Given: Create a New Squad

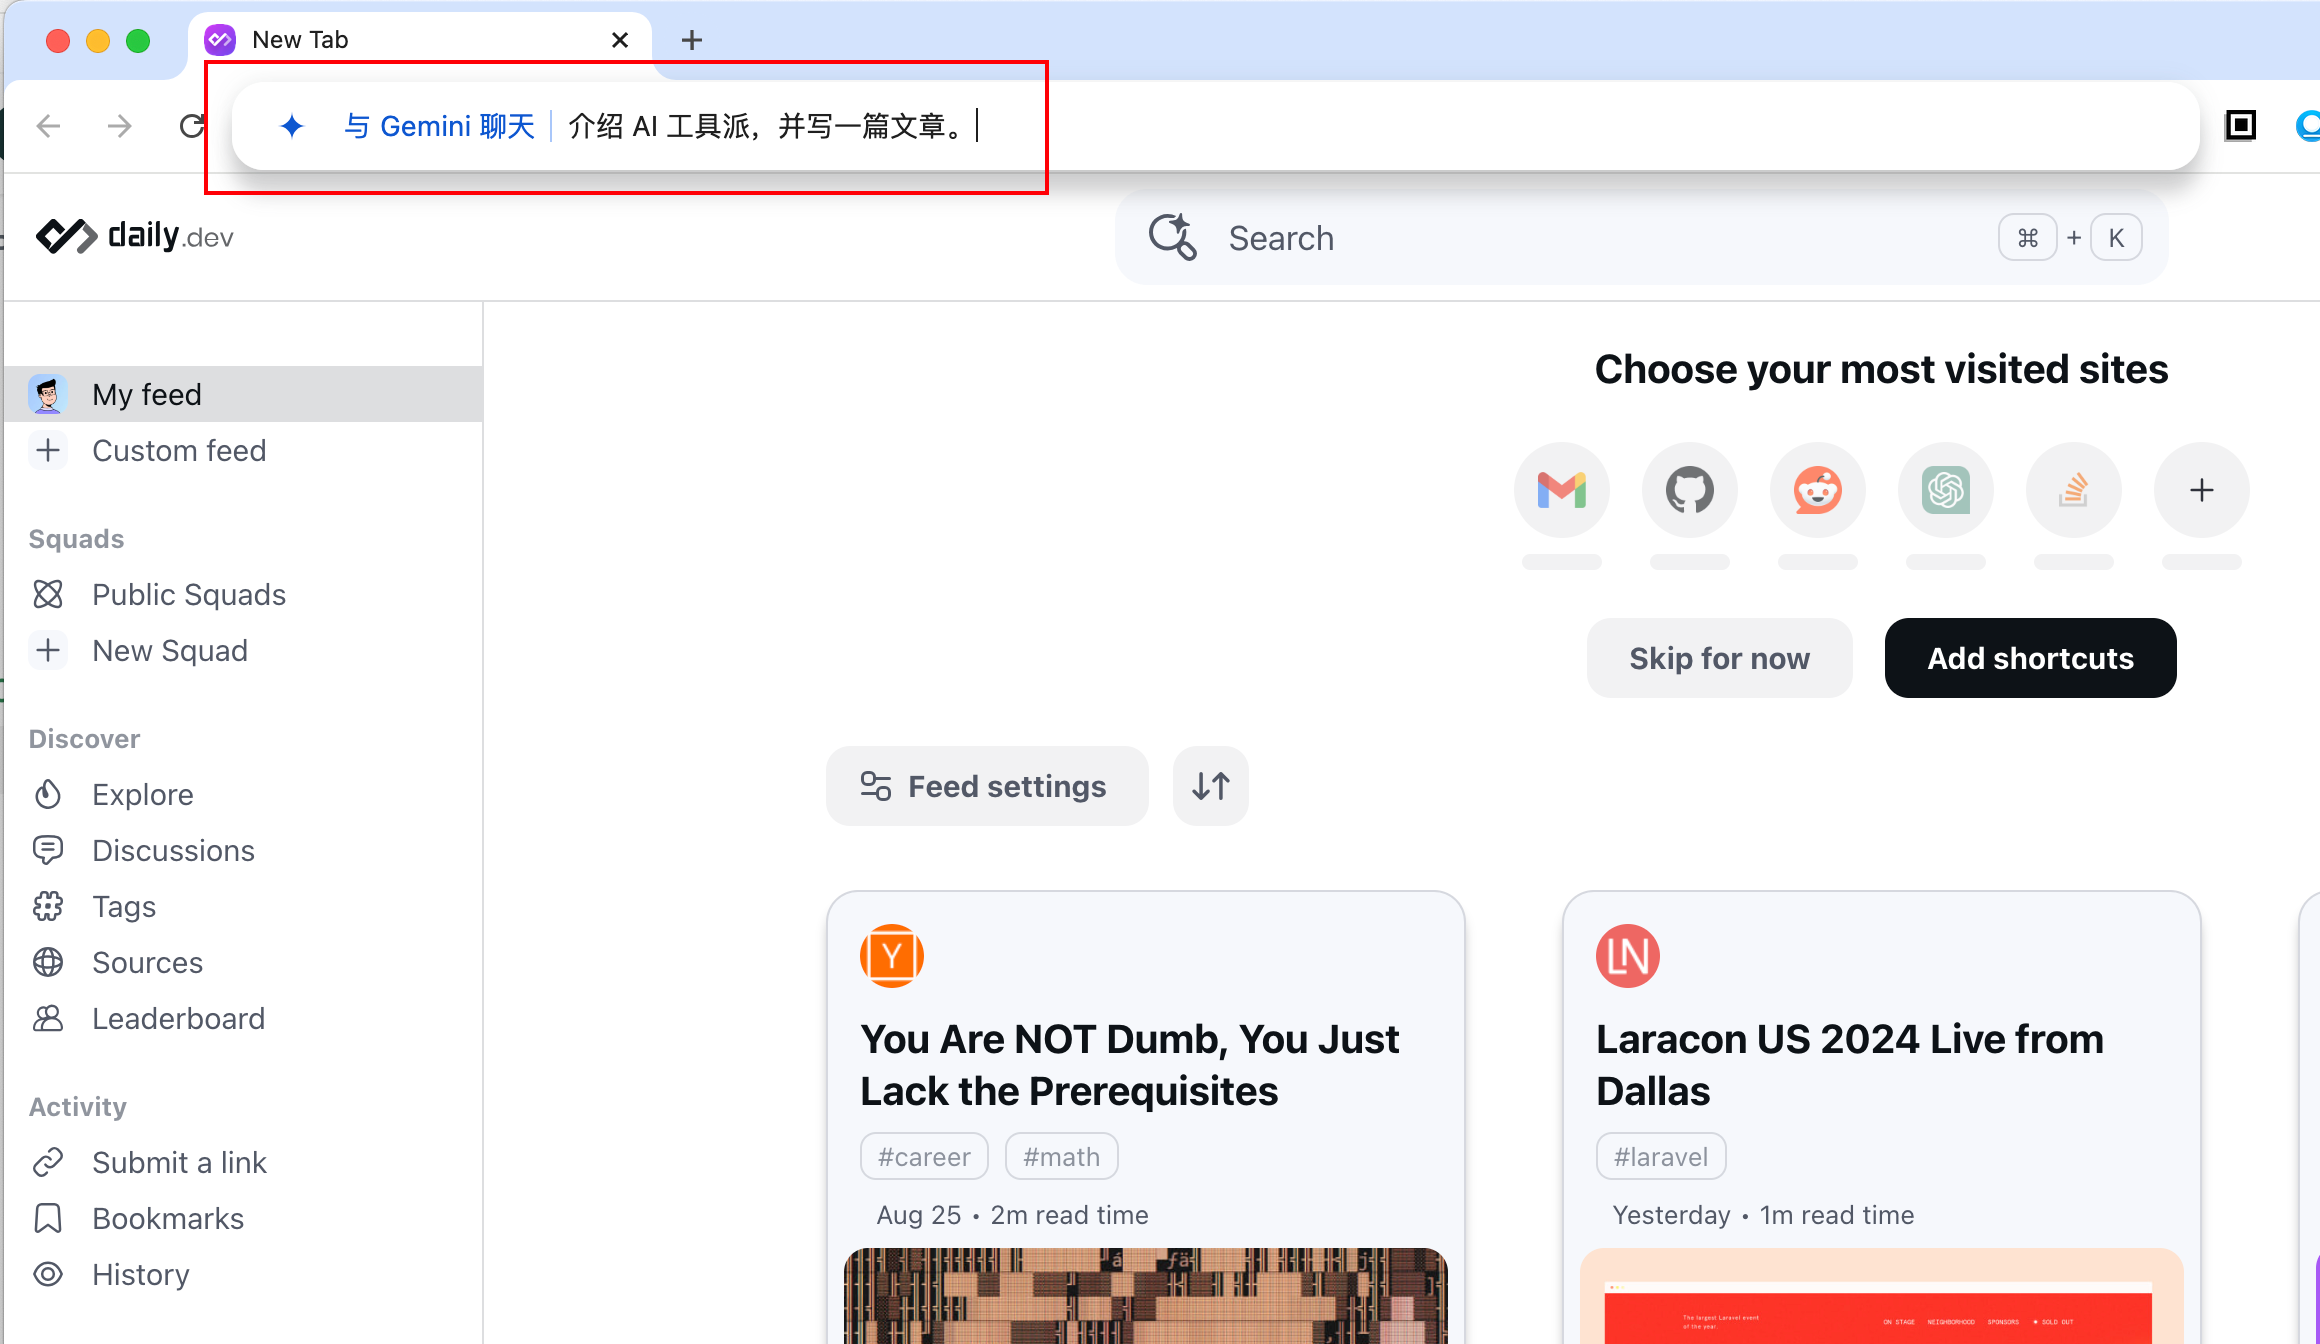Looking at the screenshot, I should [244, 650].
